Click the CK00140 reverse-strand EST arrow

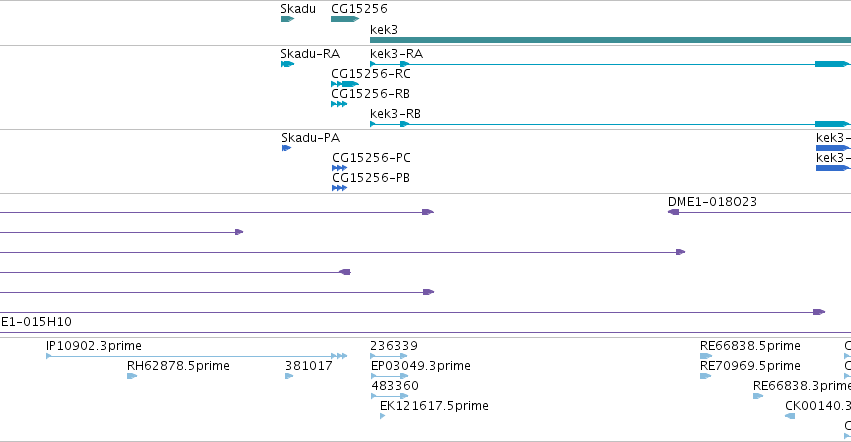point(790,416)
